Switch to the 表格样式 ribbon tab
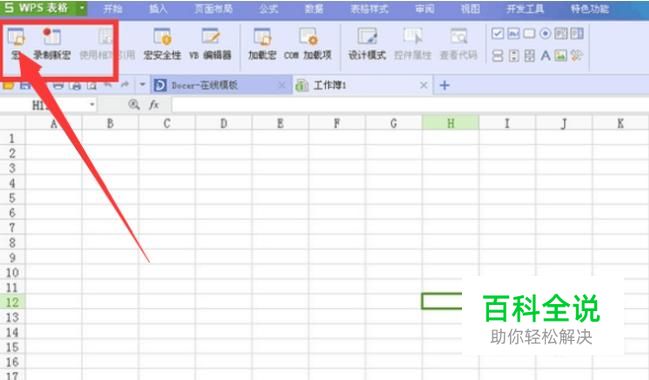The image size is (649, 380). [x=370, y=9]
